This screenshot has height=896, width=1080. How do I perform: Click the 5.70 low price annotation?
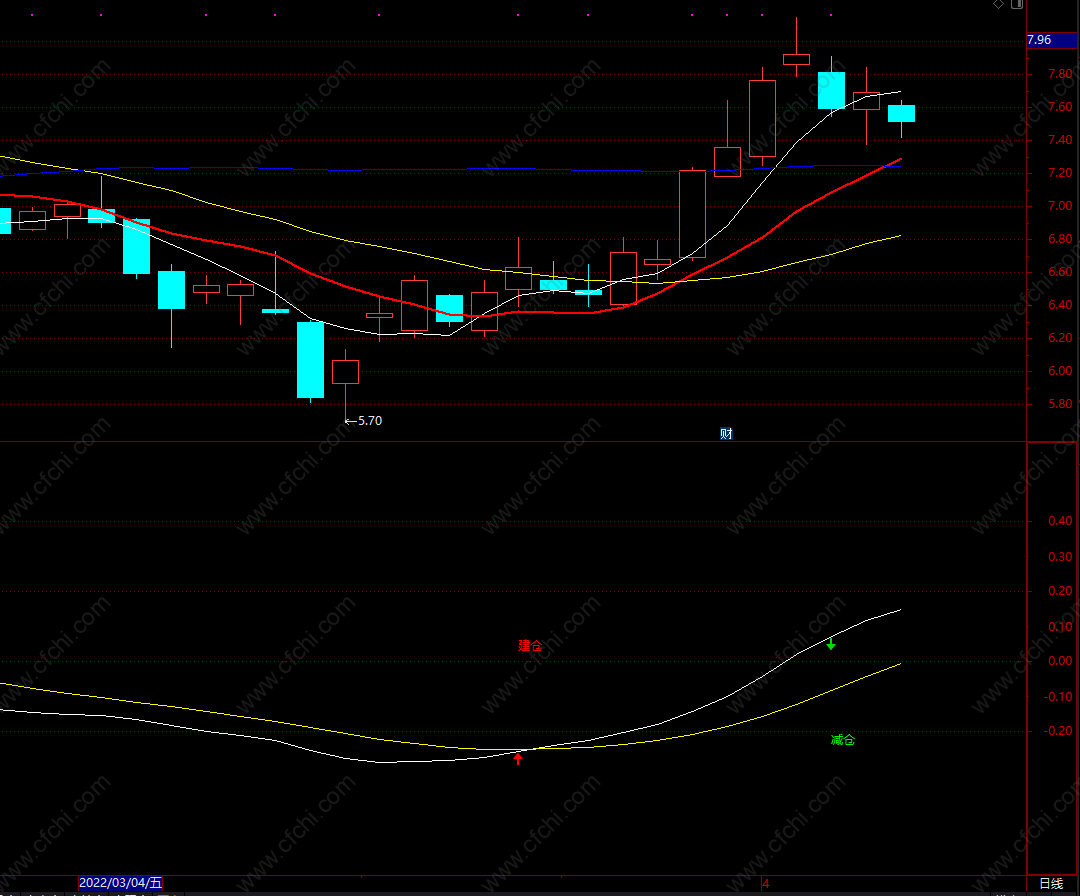pyautogui.click(x=364, y=421)
